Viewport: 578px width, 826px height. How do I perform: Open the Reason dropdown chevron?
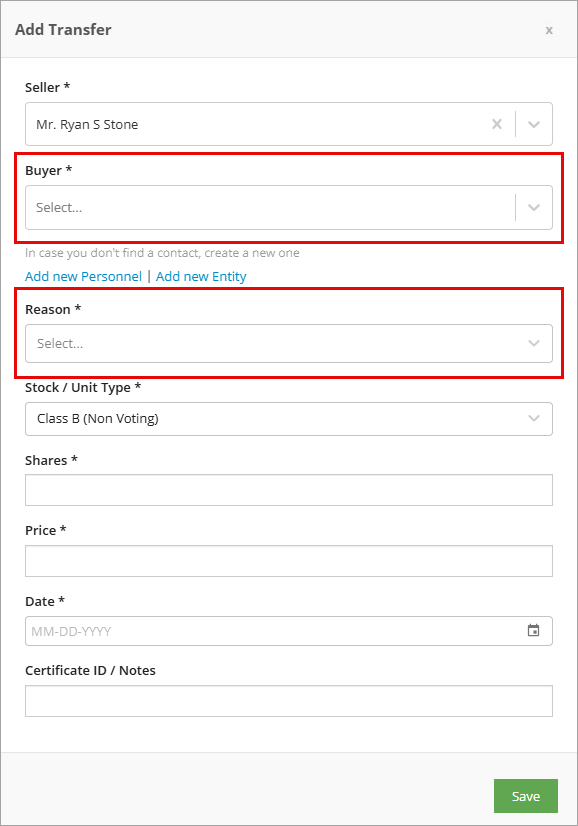[534, 343]
